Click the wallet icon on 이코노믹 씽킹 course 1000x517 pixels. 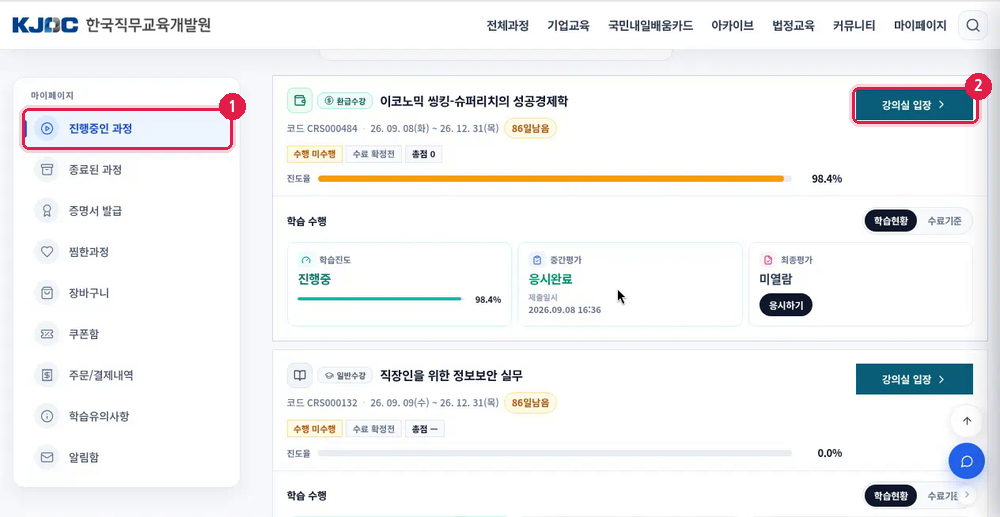point(300,100)
